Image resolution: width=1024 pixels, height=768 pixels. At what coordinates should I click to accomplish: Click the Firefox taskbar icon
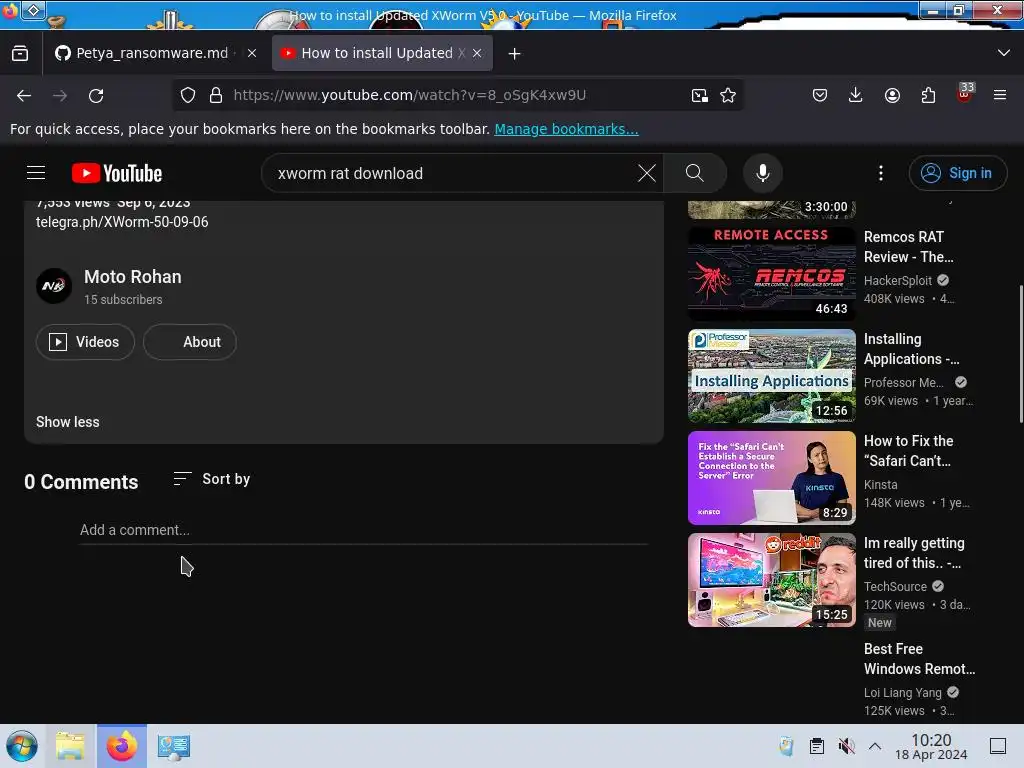point(121,746)
